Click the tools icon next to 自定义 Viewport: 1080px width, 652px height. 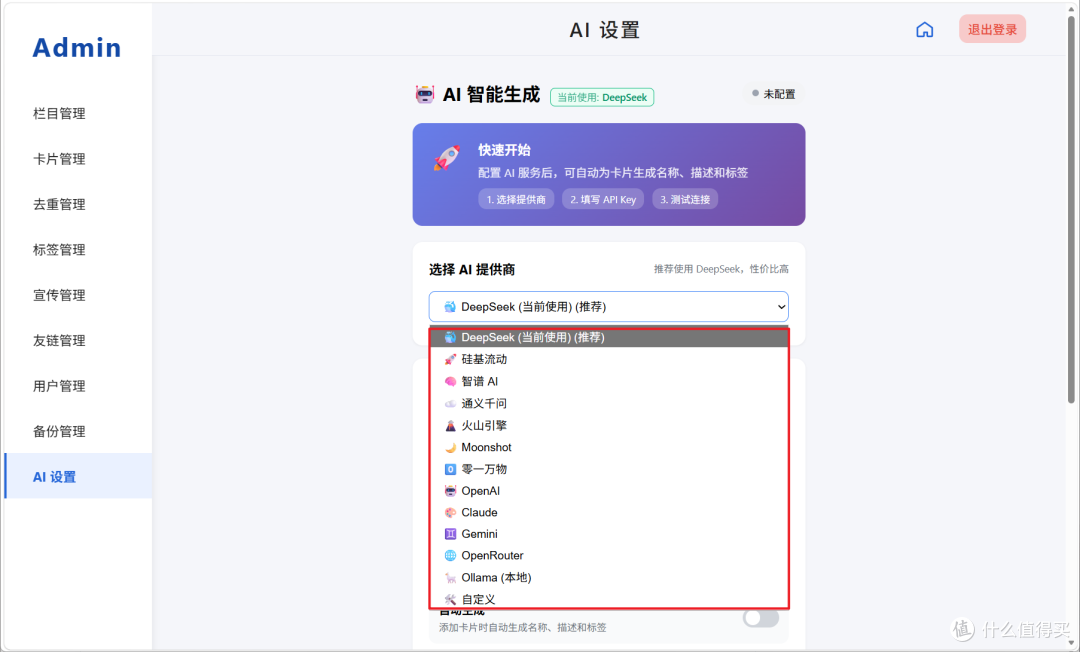(450, 599)
